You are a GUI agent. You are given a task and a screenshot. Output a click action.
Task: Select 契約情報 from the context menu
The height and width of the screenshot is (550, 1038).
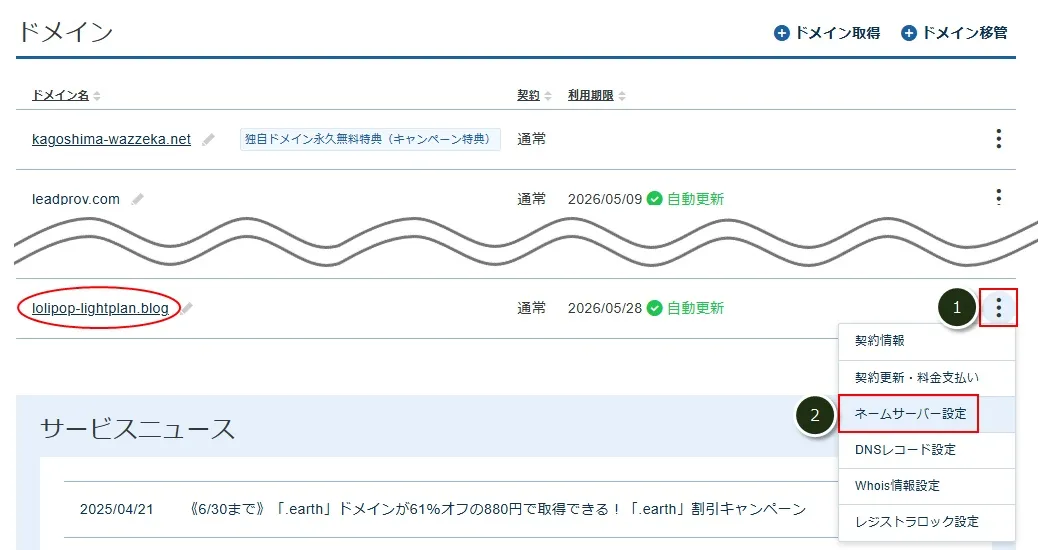click(880, 341)
